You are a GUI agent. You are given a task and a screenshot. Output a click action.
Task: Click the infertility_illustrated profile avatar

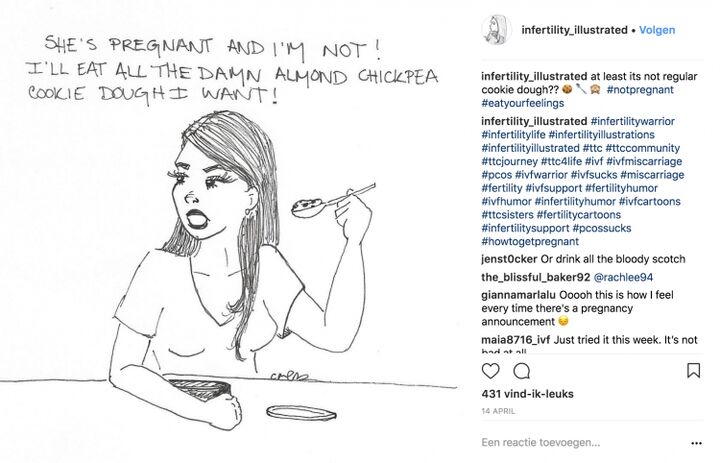pyautogui.click(x=495, y=29)
